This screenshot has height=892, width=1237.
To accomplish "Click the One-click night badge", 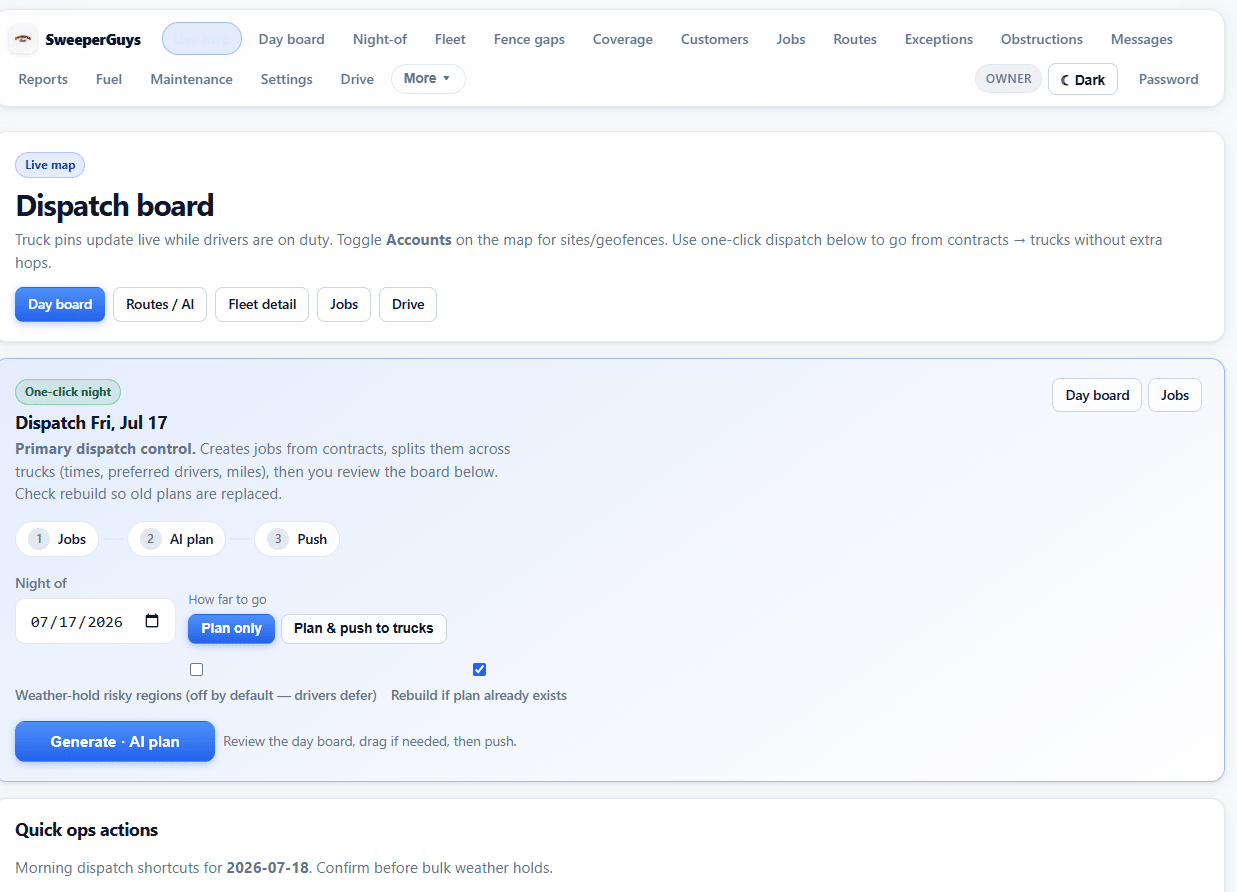I will tap(68, 392).
